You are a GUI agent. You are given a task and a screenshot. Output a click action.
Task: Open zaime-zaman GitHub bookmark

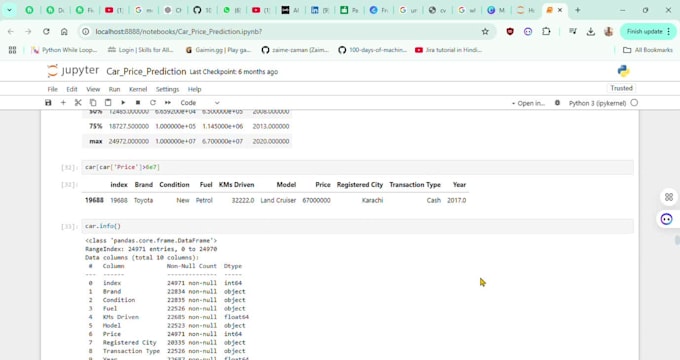(x=295, y=50)
